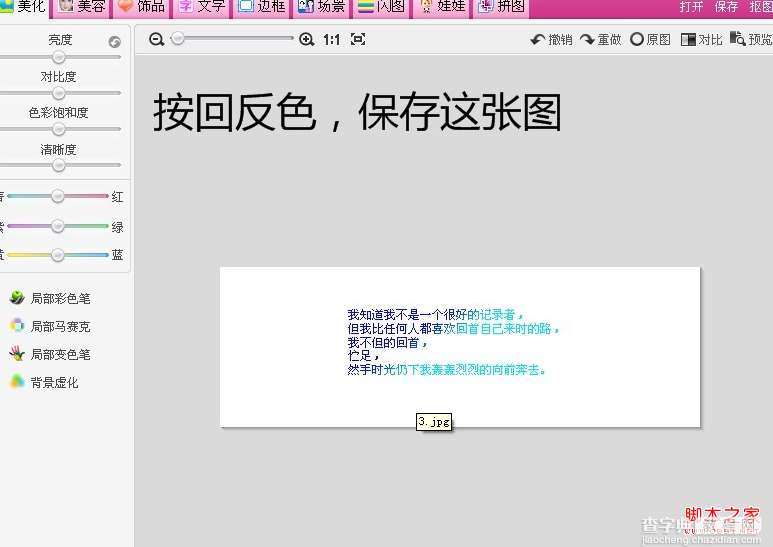
Task: Click the 清晰度 slider handle
Action: click(59, 165)
